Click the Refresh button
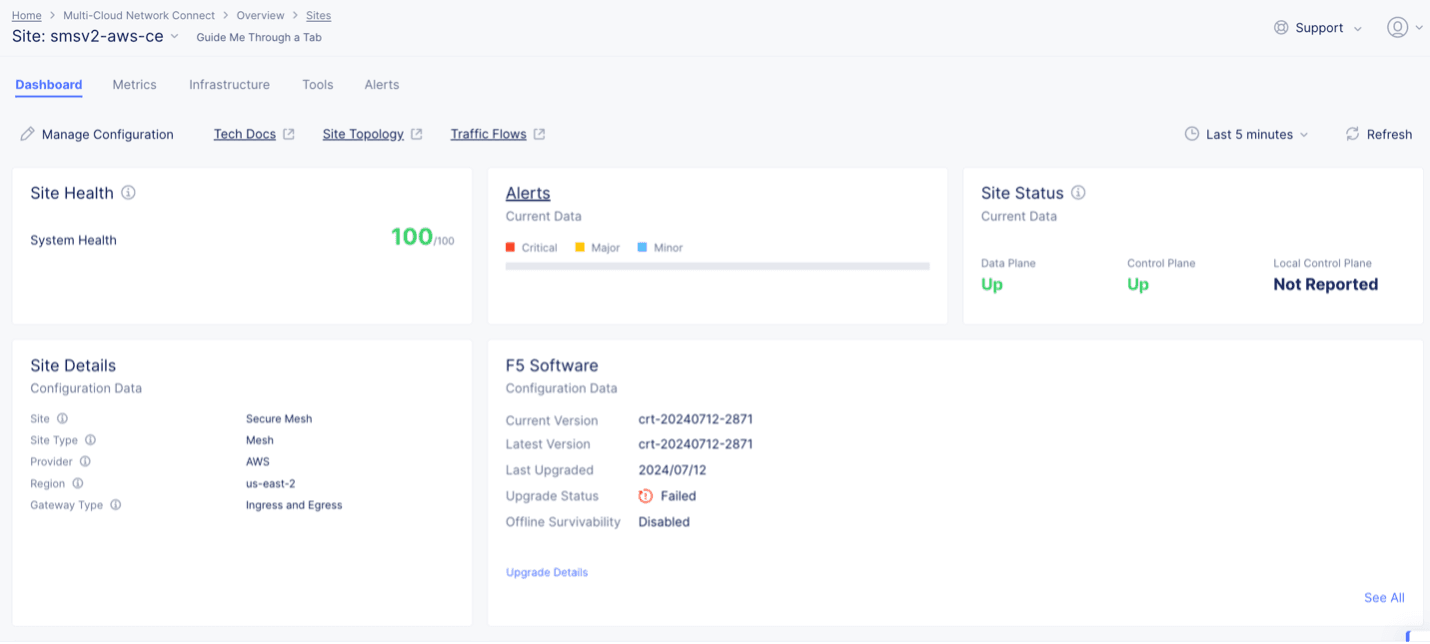Viewport: 1430px width, 644px height. (x=1379, y=134)
